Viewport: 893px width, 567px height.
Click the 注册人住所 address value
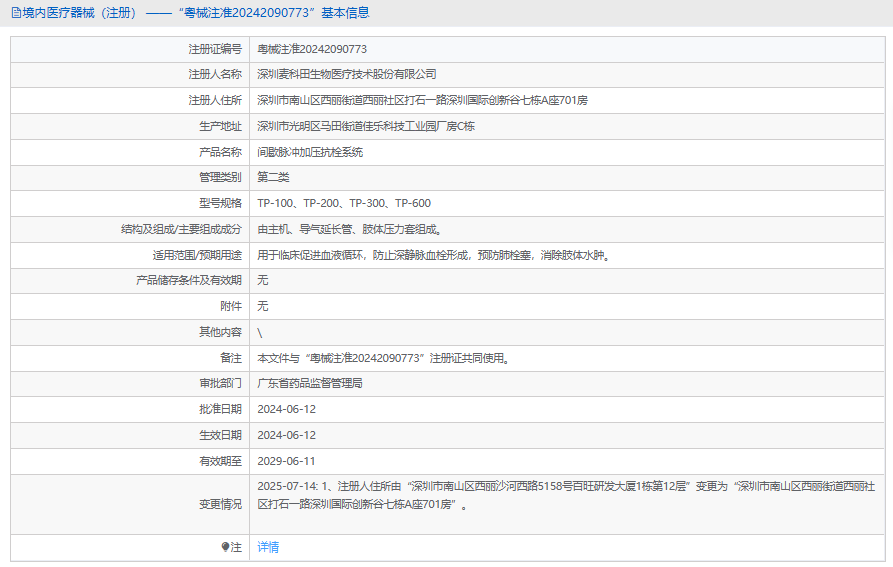click(423, 100)
